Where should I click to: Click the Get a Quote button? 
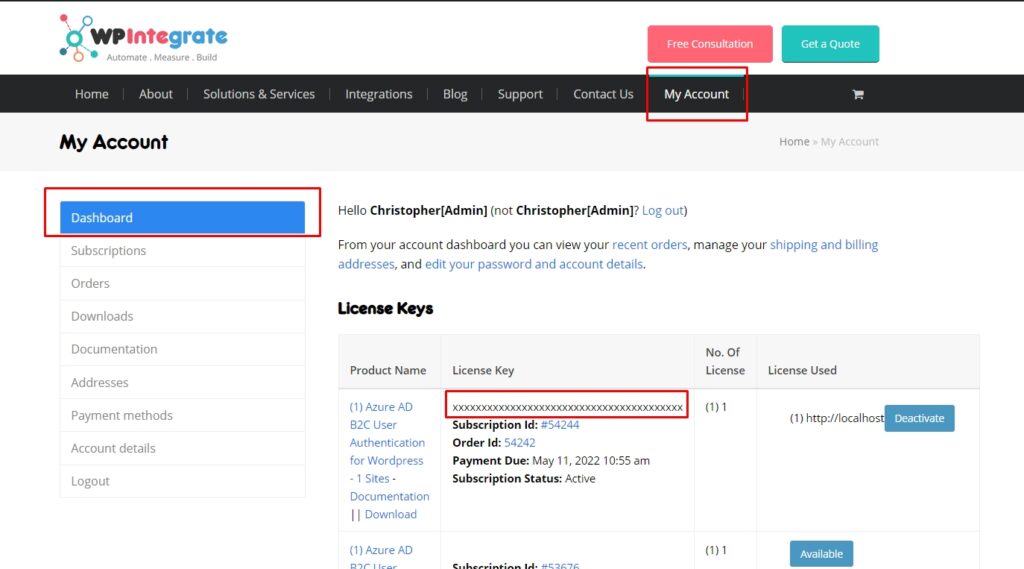[830, 44]
